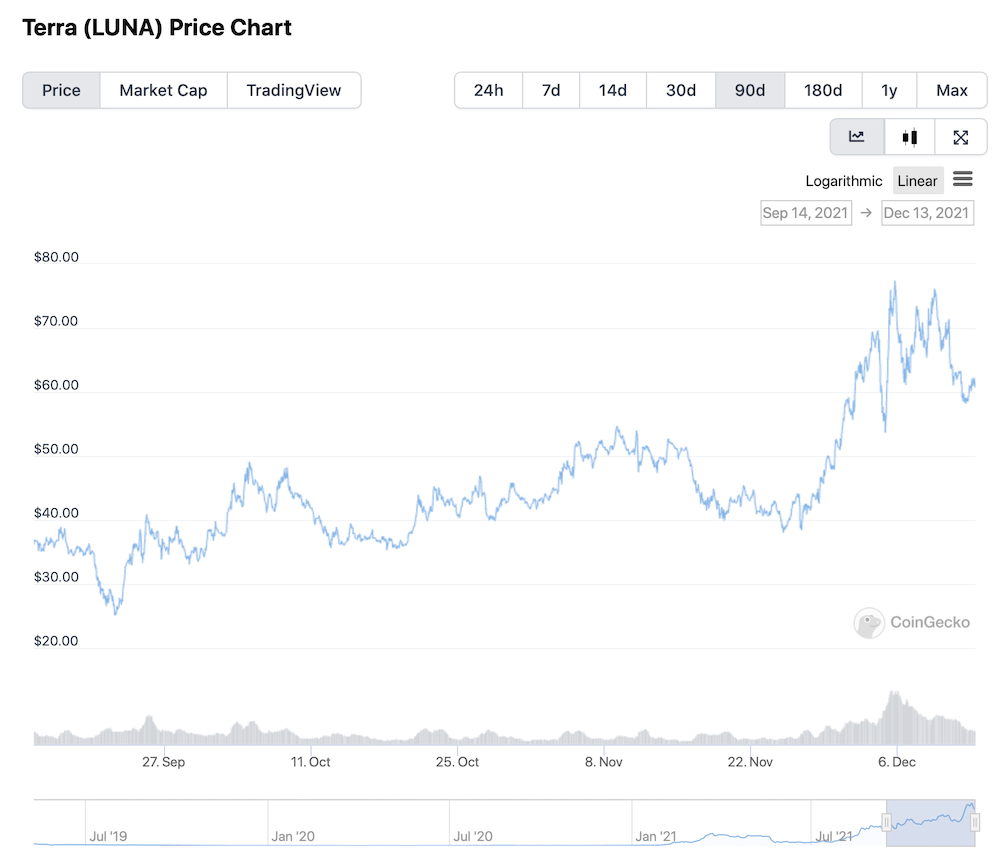
Task: Show the Max time range
Action: pyautogui.click(x=952, y=91)
